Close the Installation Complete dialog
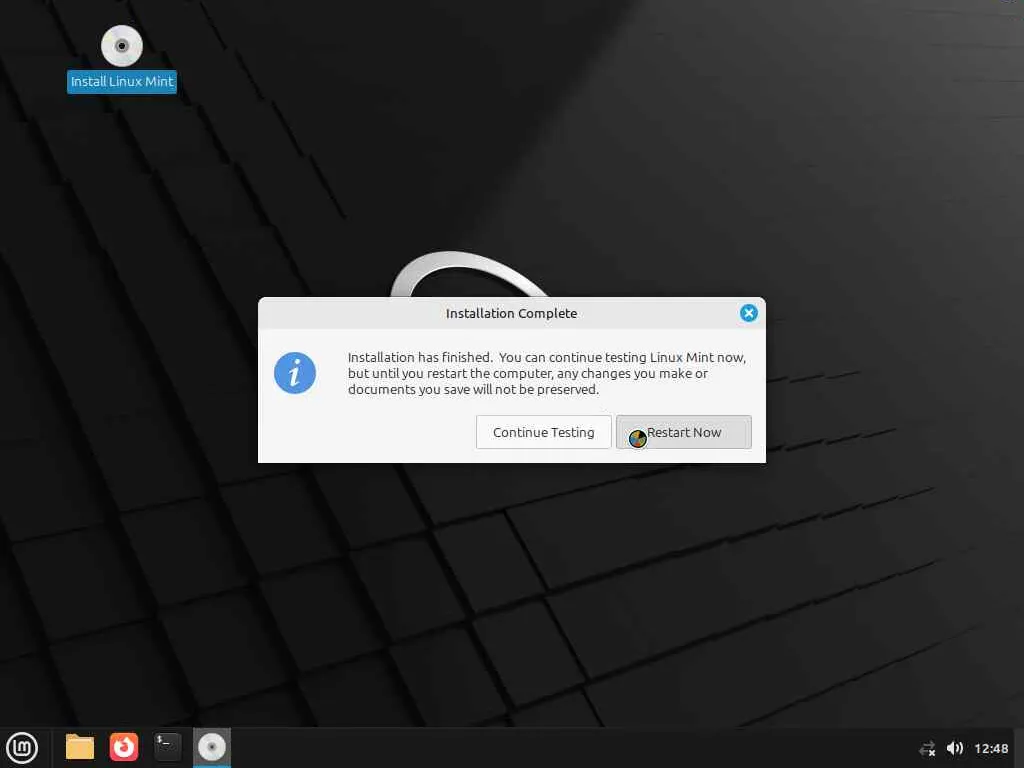This screenshot has width=1024, height=768. [x=748, y=313]
